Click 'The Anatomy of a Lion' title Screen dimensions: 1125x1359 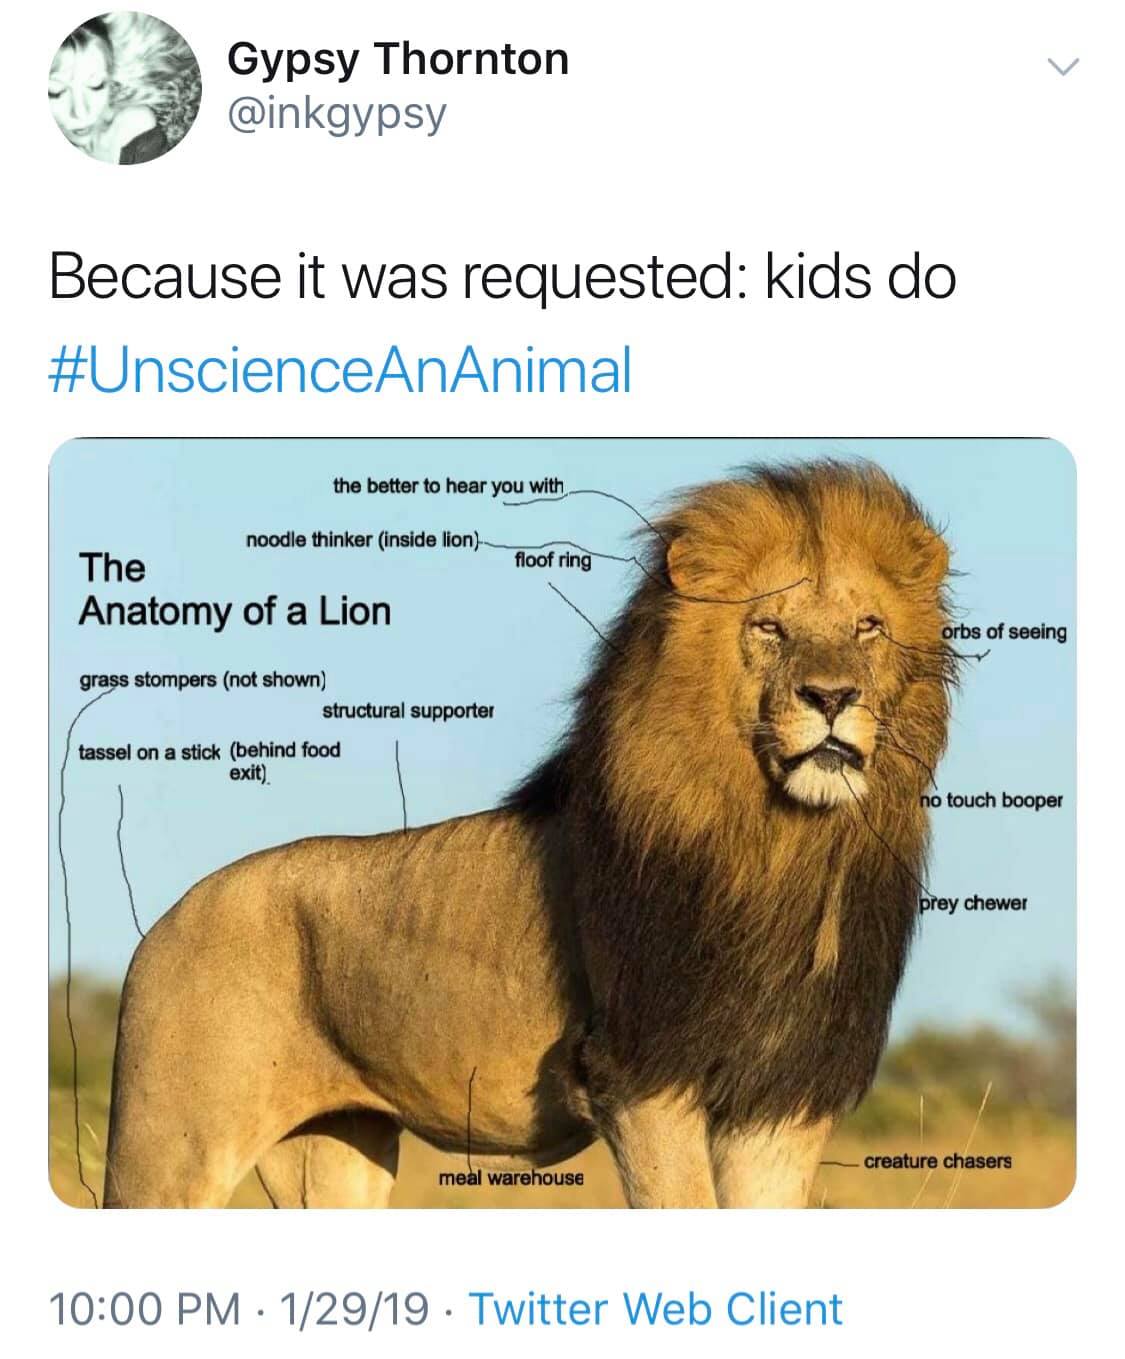point(234,589)
